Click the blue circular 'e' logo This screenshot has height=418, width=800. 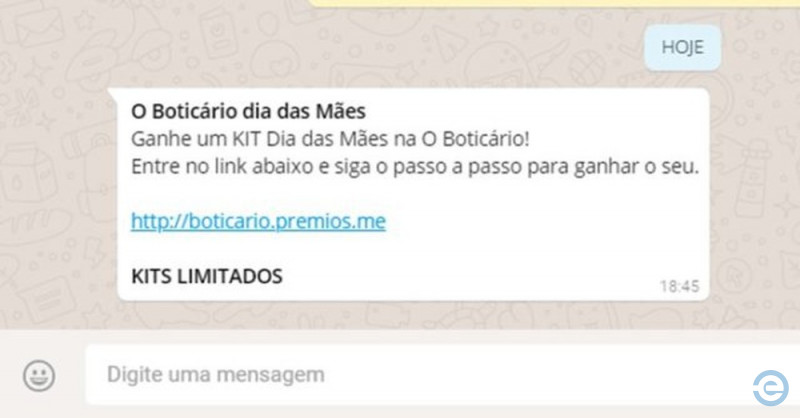pos(771,388)
